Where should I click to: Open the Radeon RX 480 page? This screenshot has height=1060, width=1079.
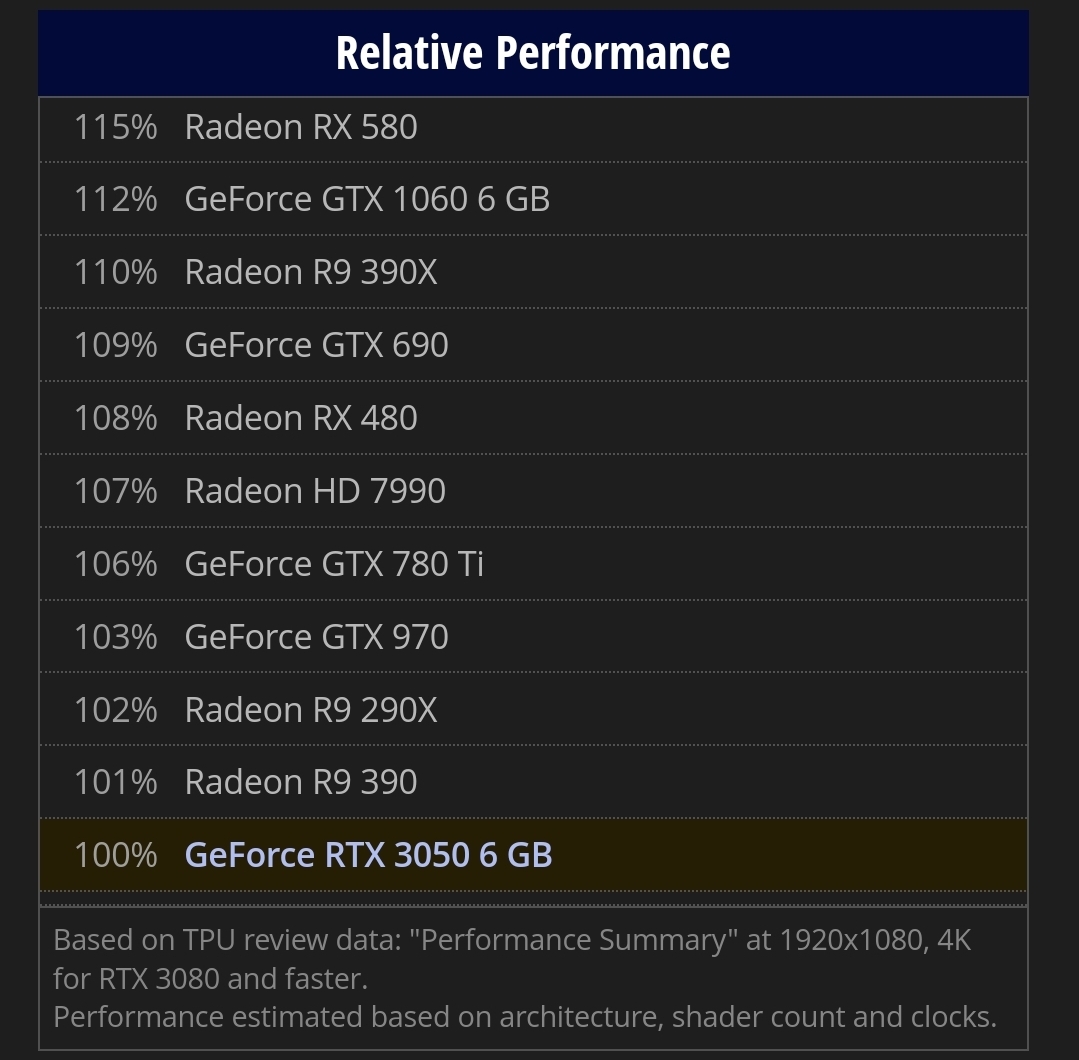[301, 418]
